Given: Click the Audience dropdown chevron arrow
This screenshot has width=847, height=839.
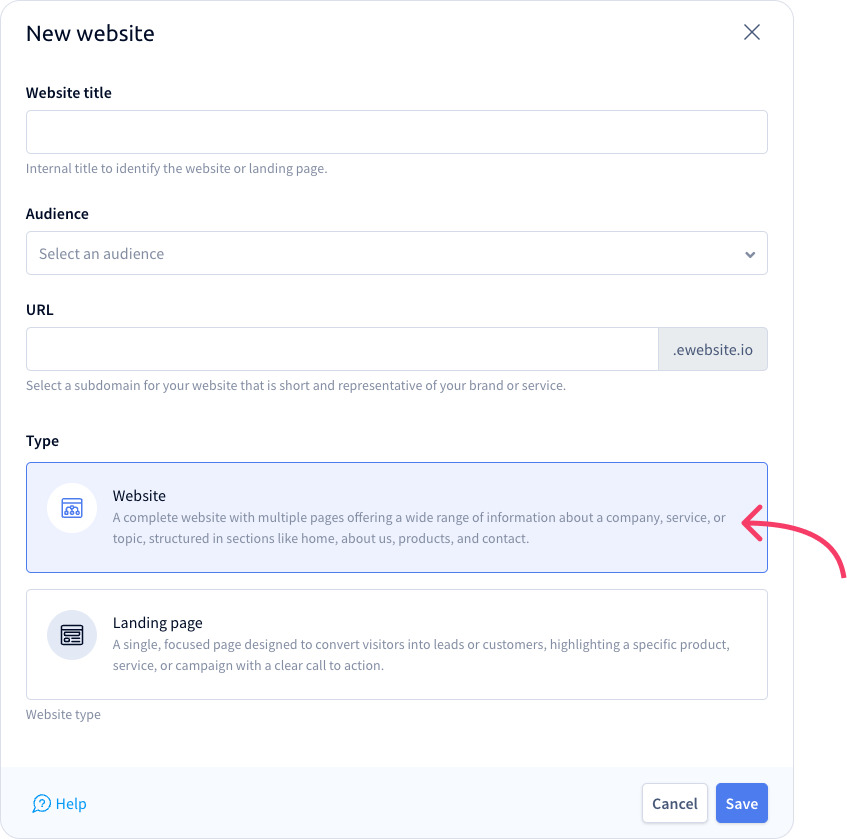Looking at the screenshot, I should (x=750, y=254).
